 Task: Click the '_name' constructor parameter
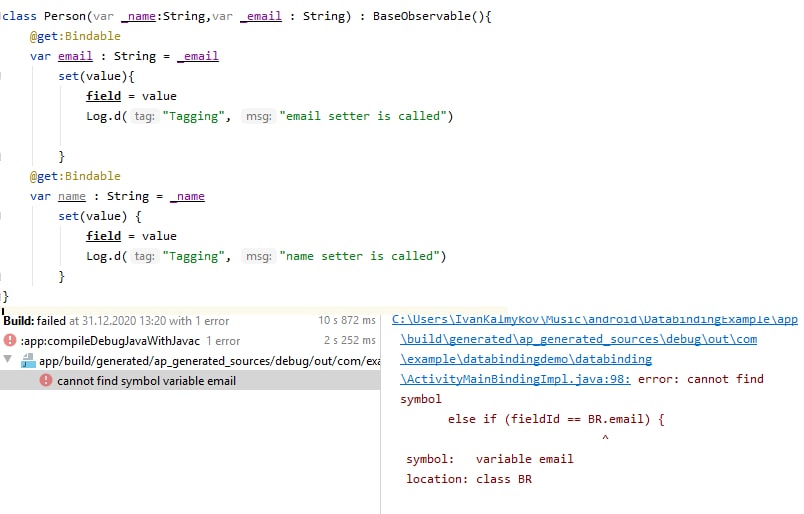click(x=138, y=16)
